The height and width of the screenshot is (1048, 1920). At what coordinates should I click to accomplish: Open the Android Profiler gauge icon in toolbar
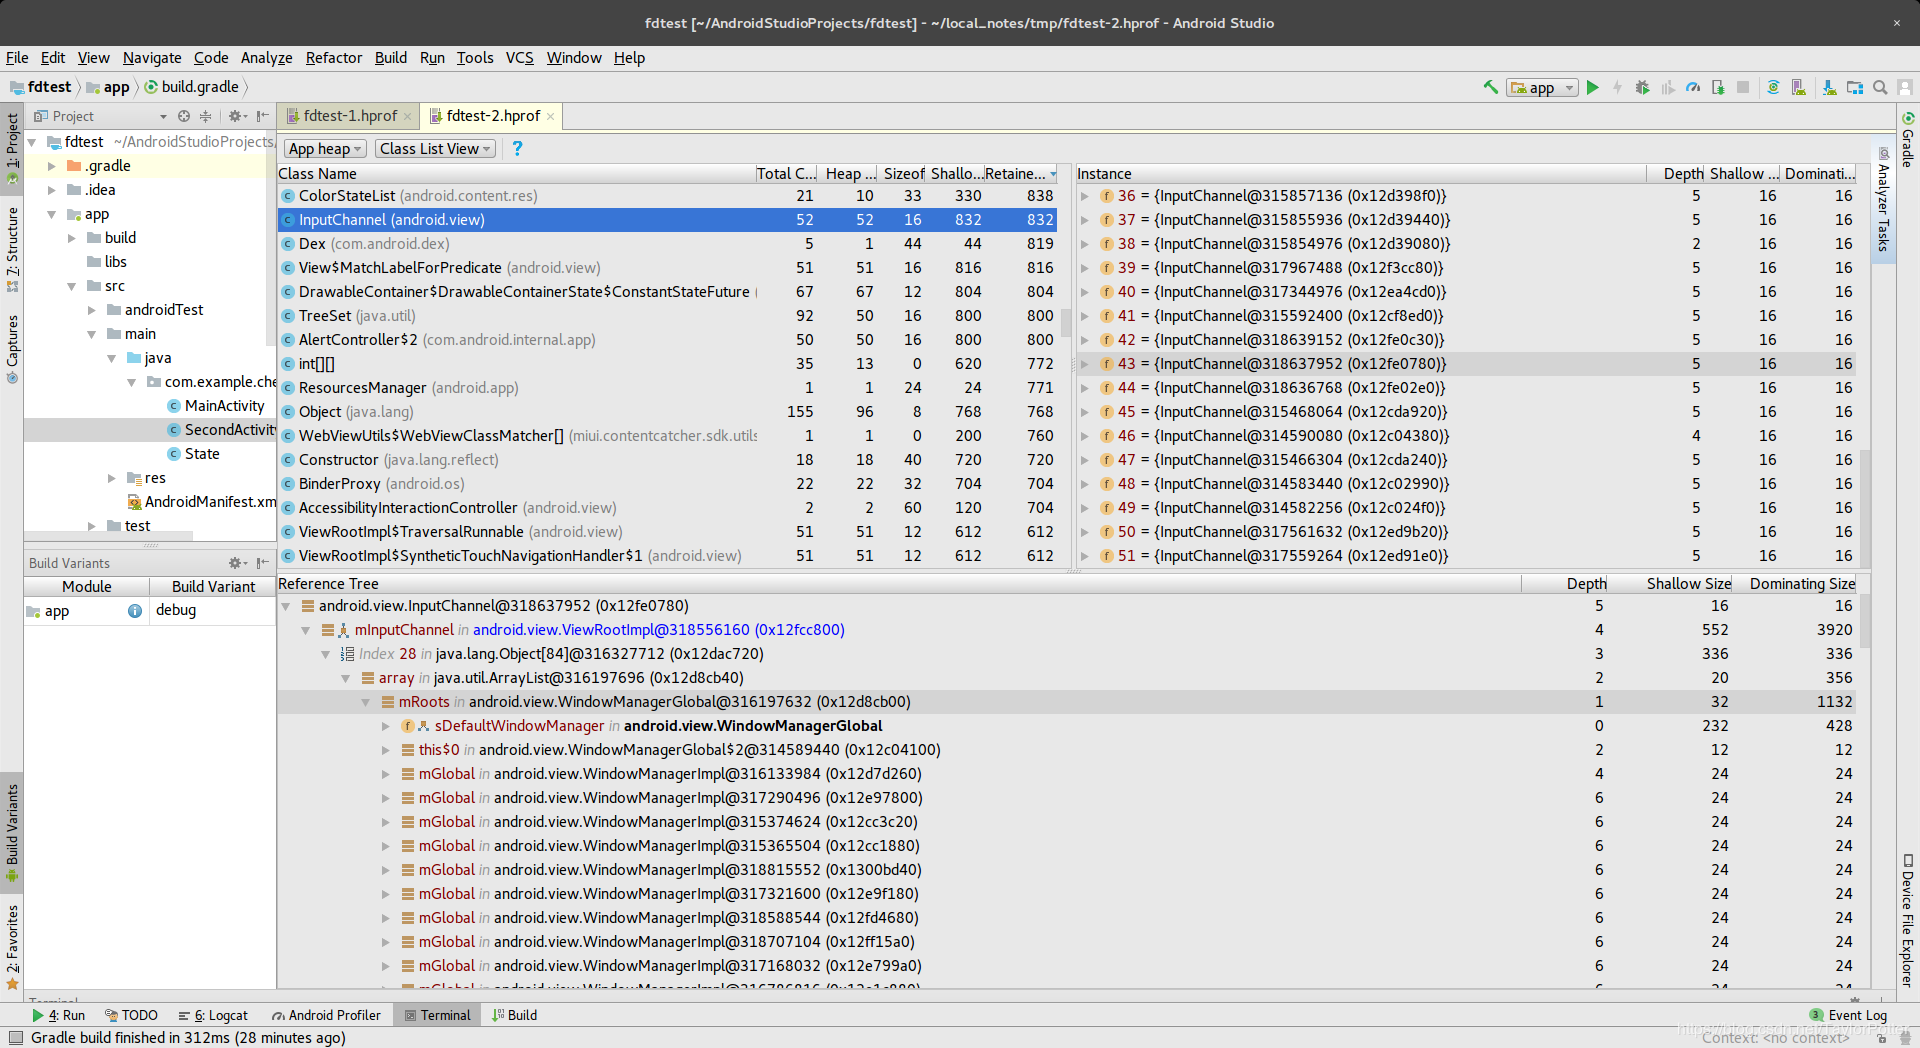[x=1693, y=87]
